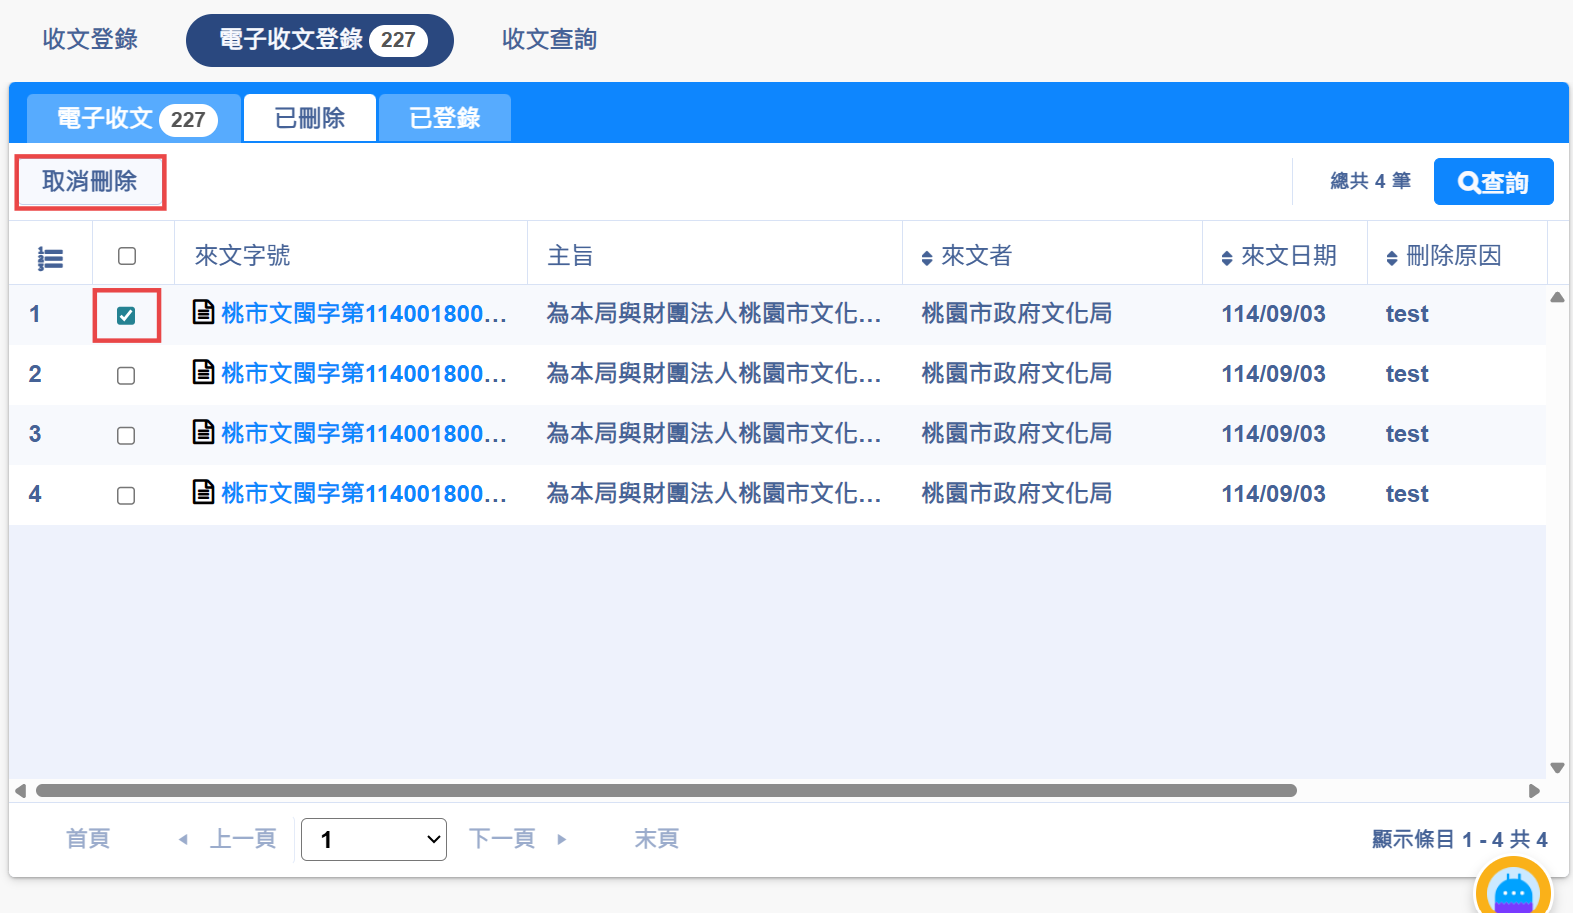Open the page number dropdown

coord(374,839)
